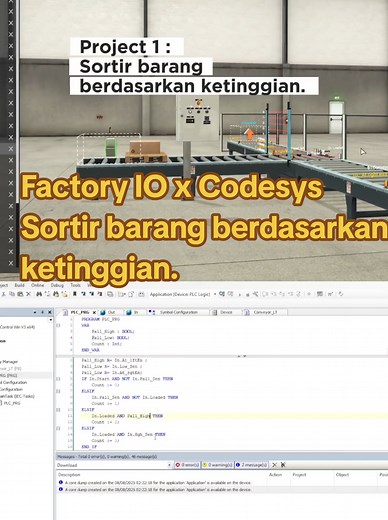This screenshot has height=520, width=388.
Task: Click the Stop icon in toolbar
Action: coord(248,294)
